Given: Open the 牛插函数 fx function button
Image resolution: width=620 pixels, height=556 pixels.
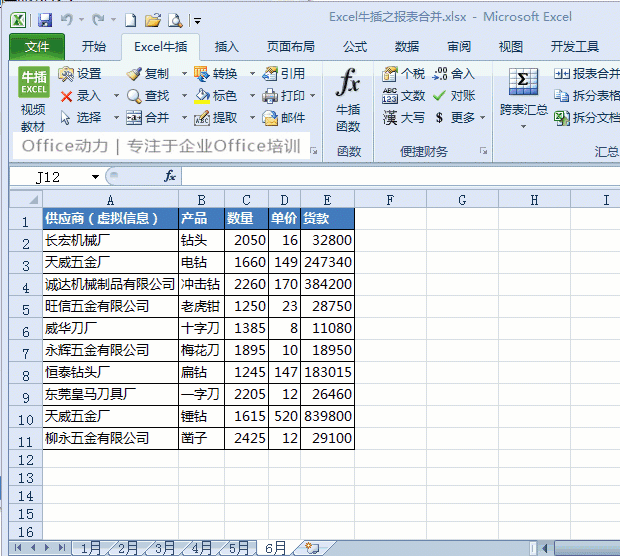Looking at the screenshot, I should [348, 100].
